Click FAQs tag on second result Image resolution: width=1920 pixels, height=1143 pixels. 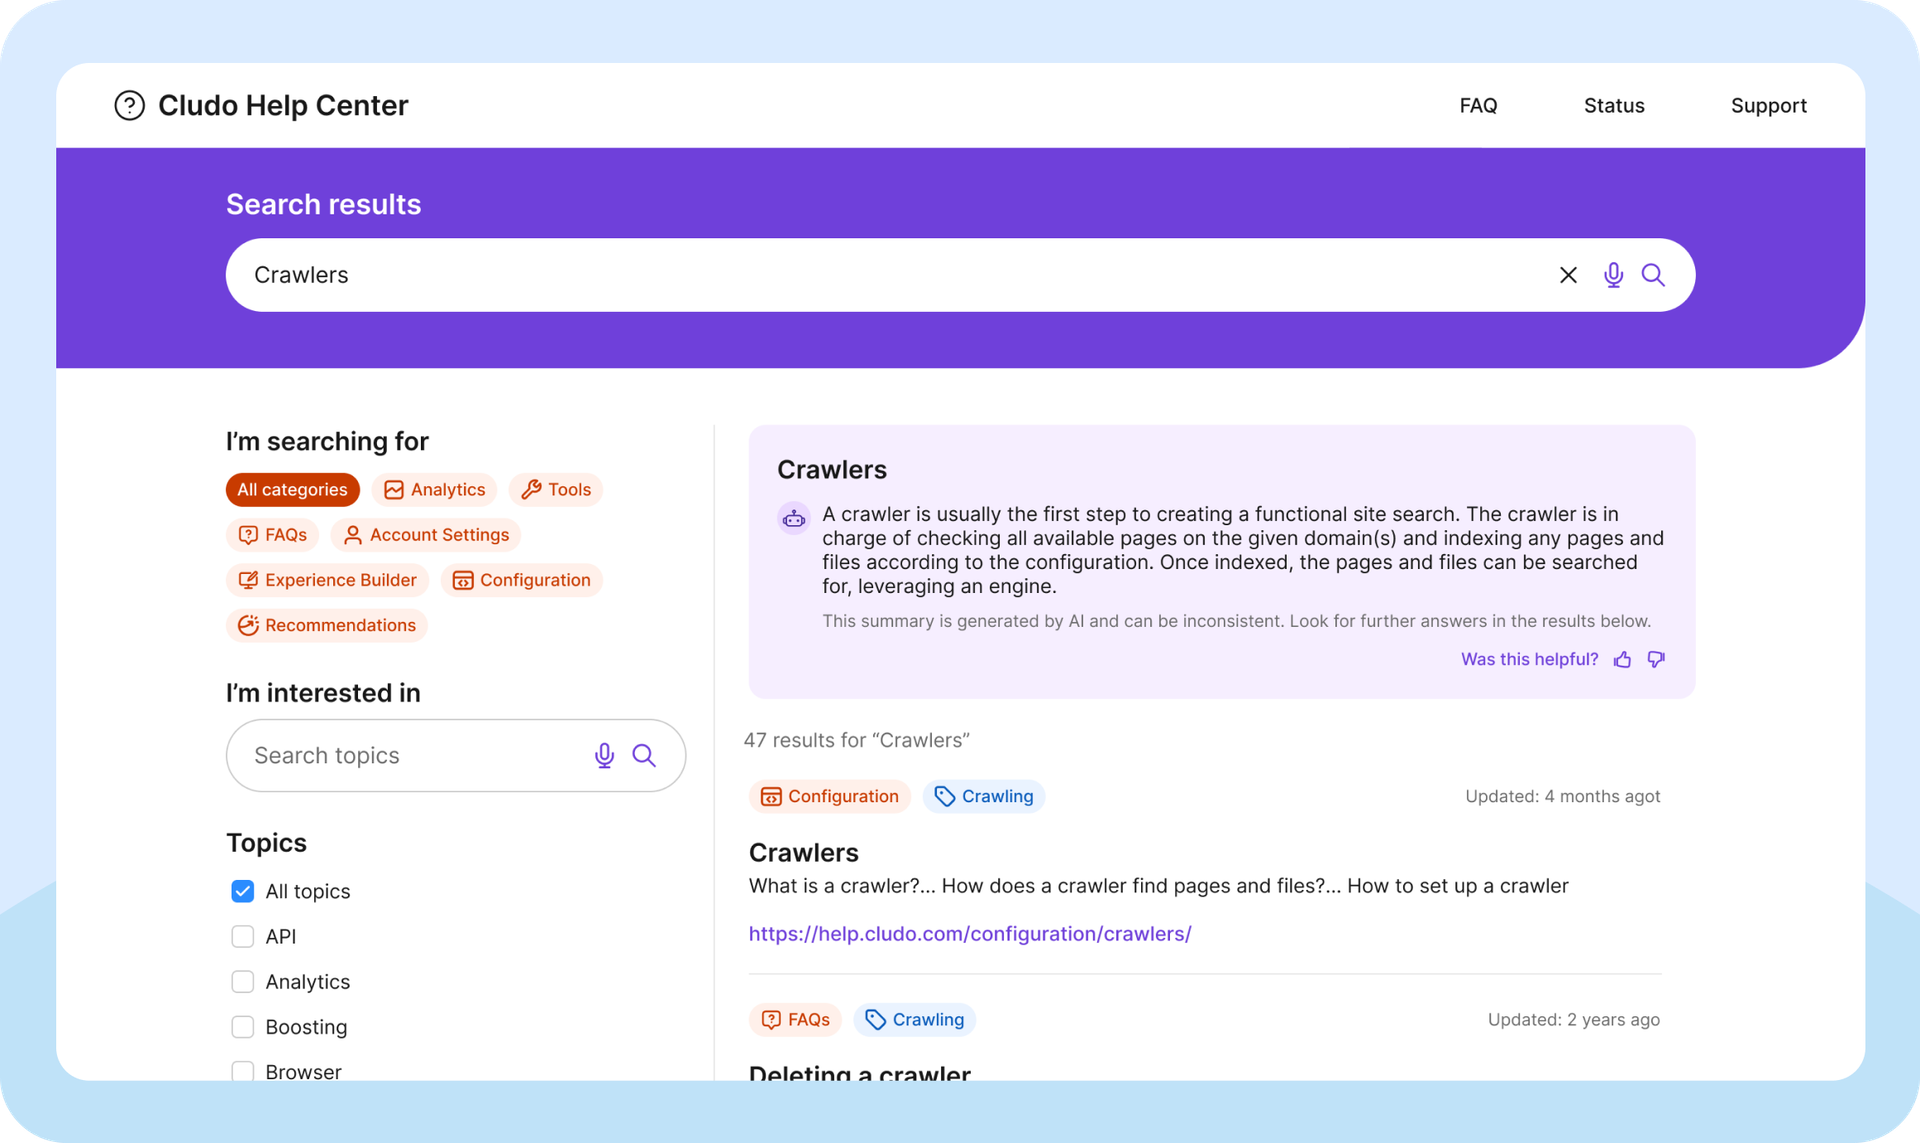(x=795, y=1019)
